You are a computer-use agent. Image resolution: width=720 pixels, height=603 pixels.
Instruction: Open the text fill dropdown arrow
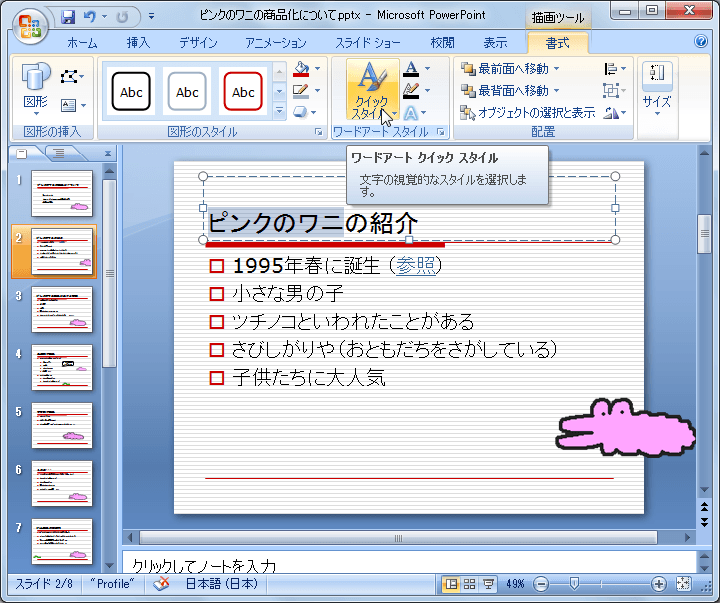(x=428, y=69)
